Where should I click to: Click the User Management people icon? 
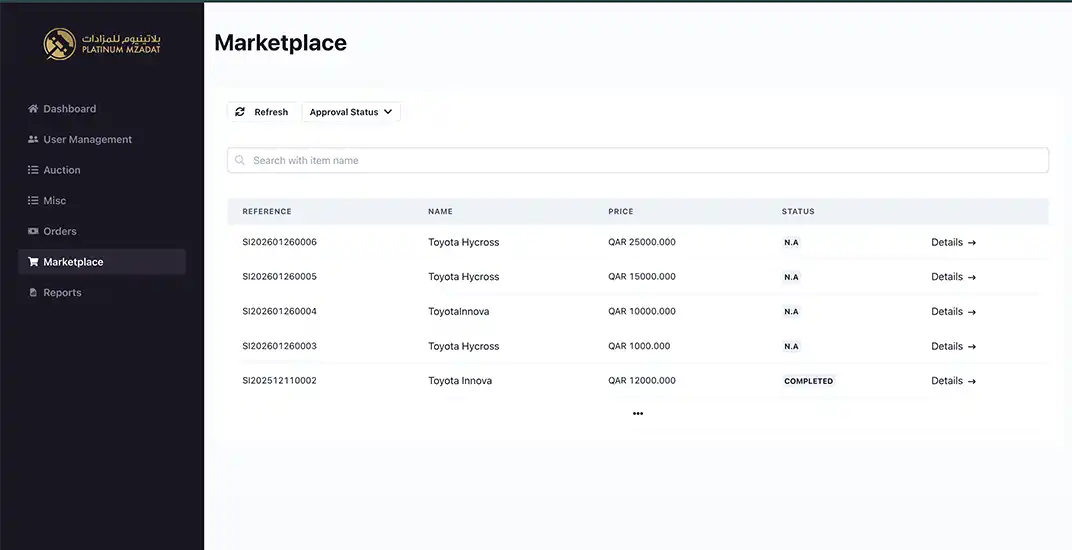pyautogui.click(x=33, y=140)
